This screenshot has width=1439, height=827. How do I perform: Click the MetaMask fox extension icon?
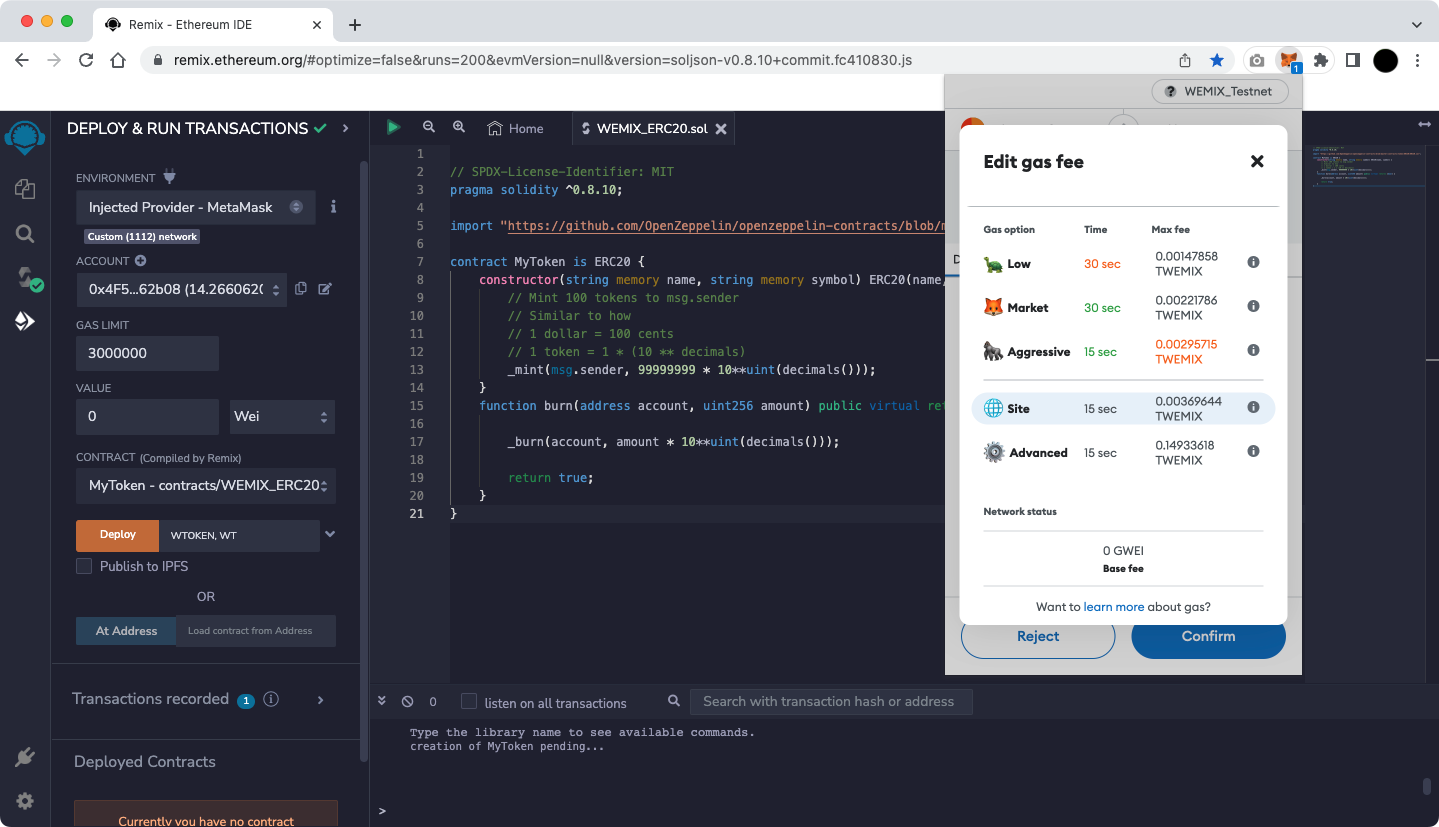click(1289, 60)
